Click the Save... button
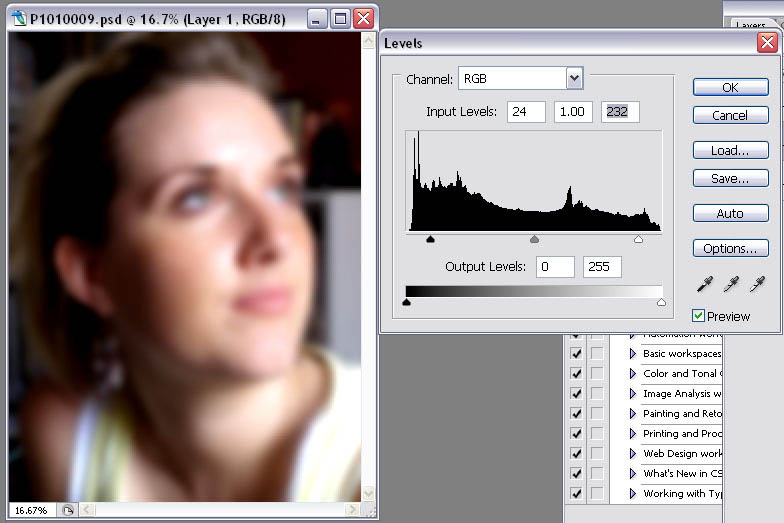The width and height of the screenshot is (784, 523). pyautogui.click(x=730, y=178)
